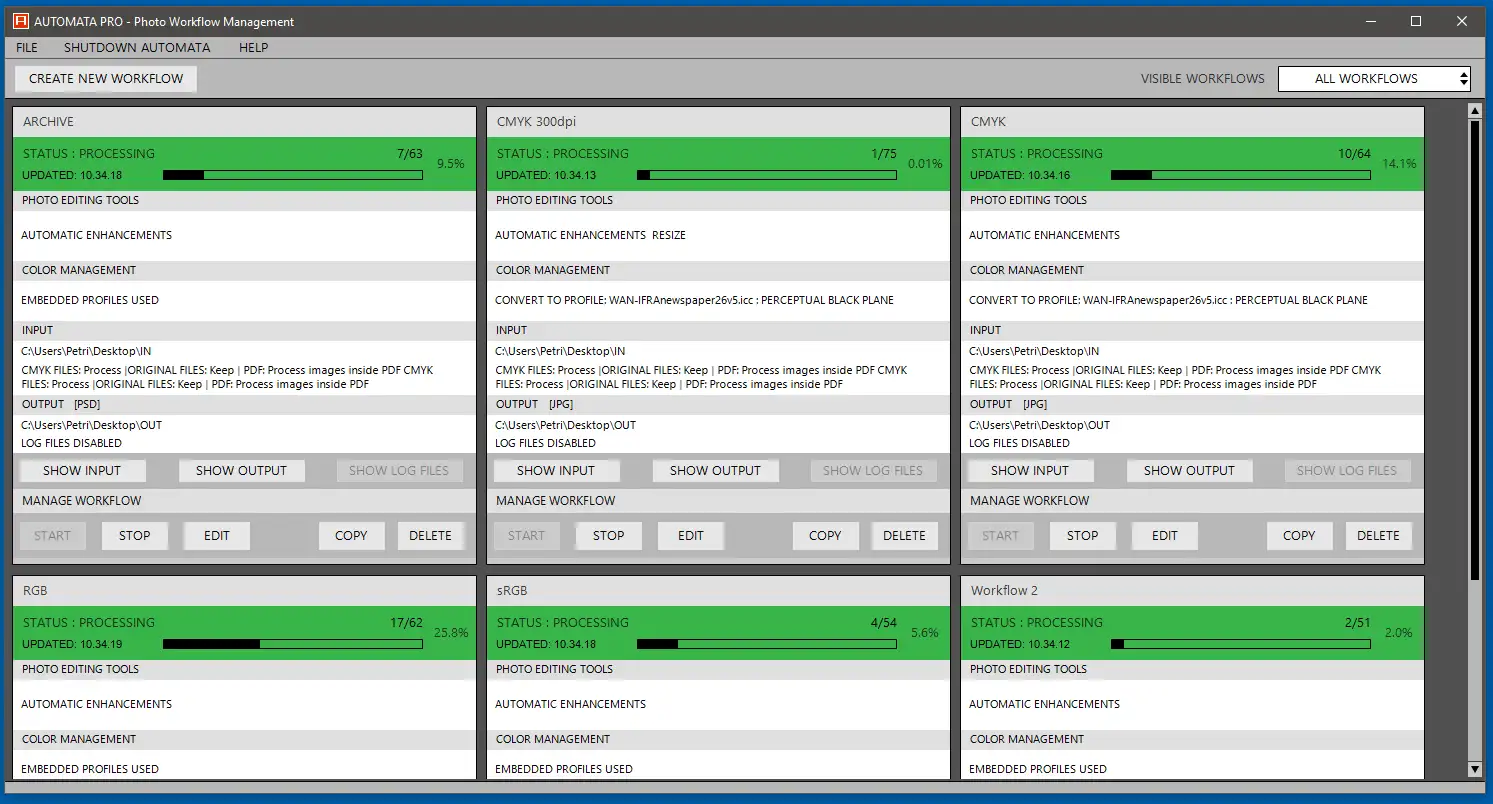The height and width of the screenshot is (804, 1493).
Task: Click SHOW OUTPUT in CMYK workflow
Action: point(1189,471)
